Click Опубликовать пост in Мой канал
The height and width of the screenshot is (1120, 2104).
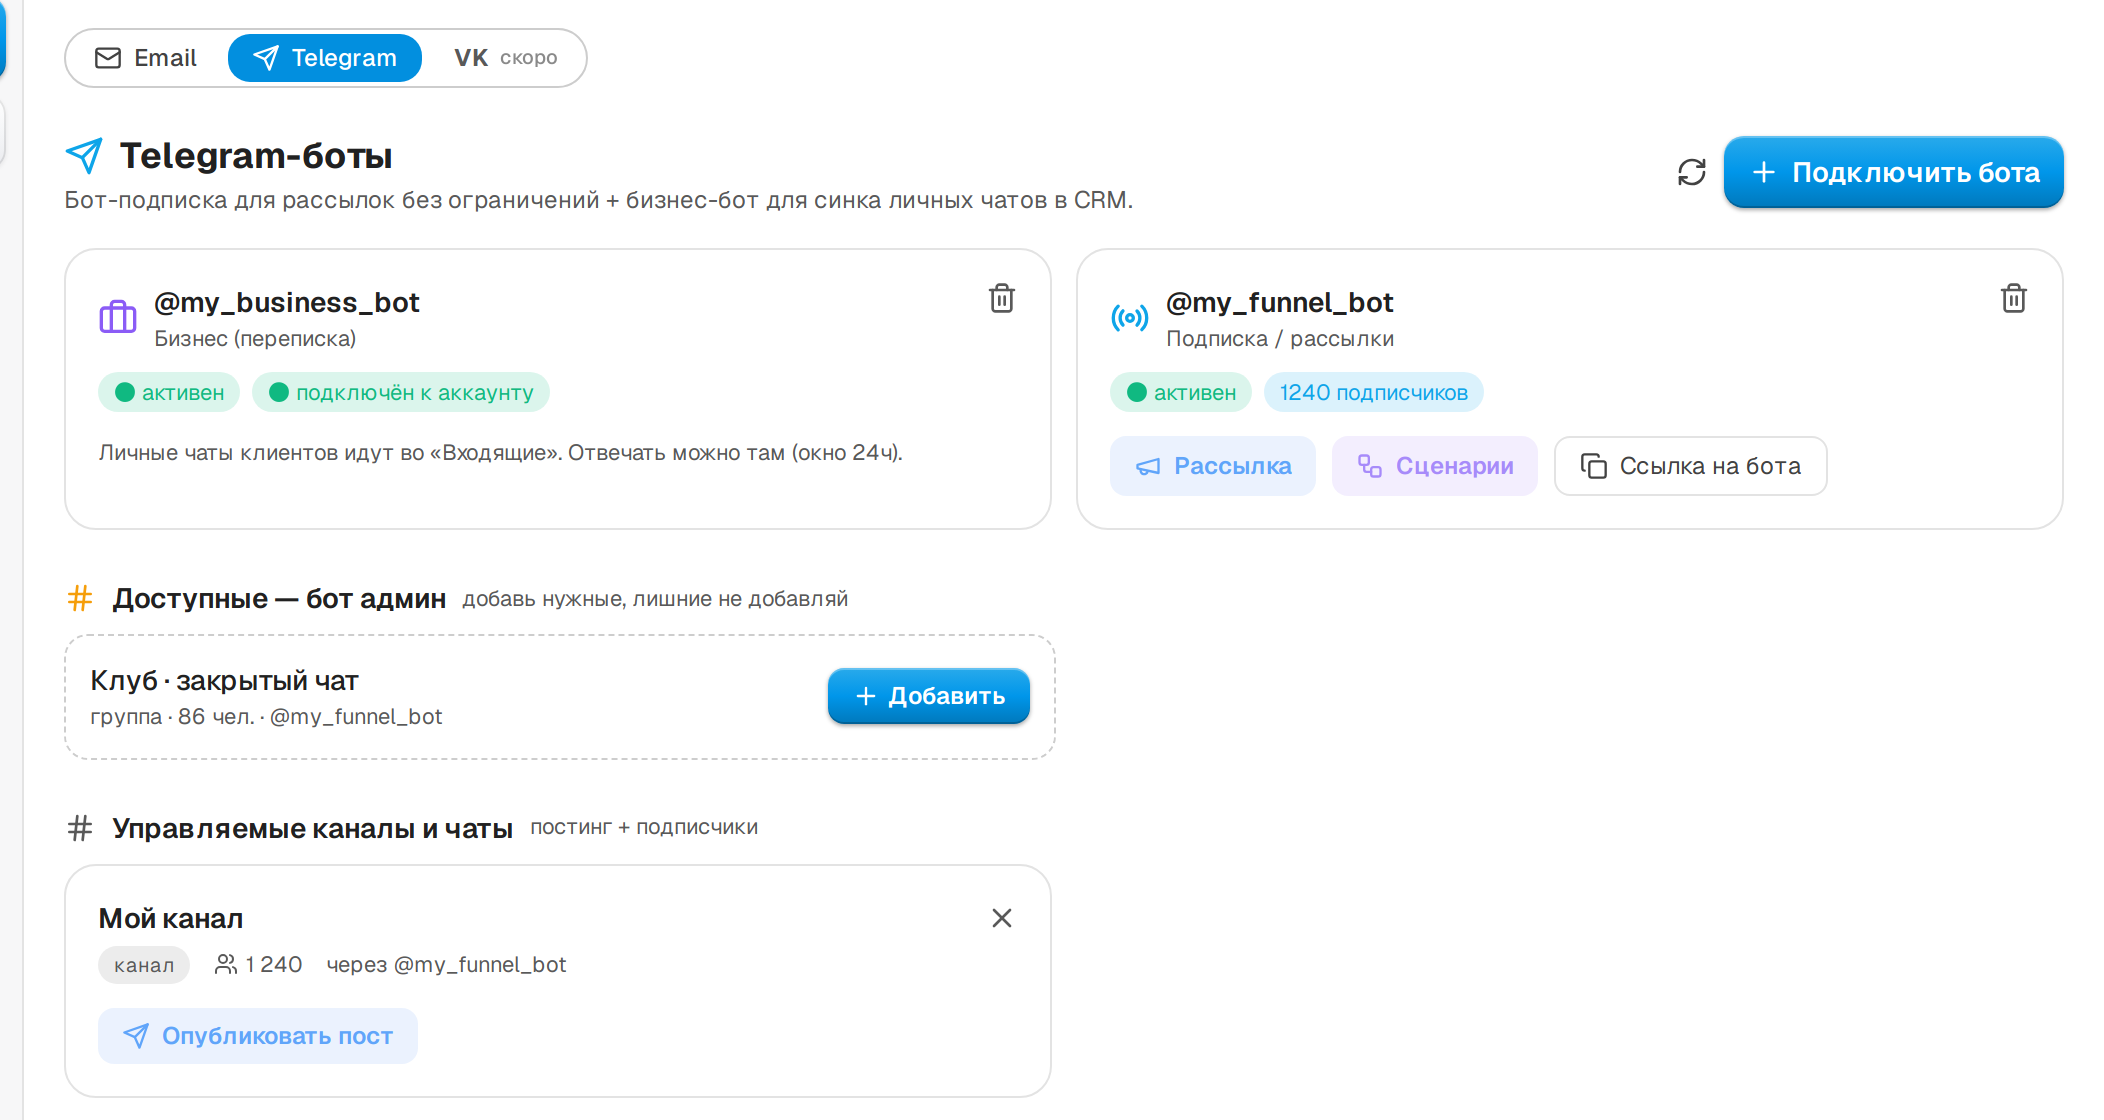tap(258, 1036)
